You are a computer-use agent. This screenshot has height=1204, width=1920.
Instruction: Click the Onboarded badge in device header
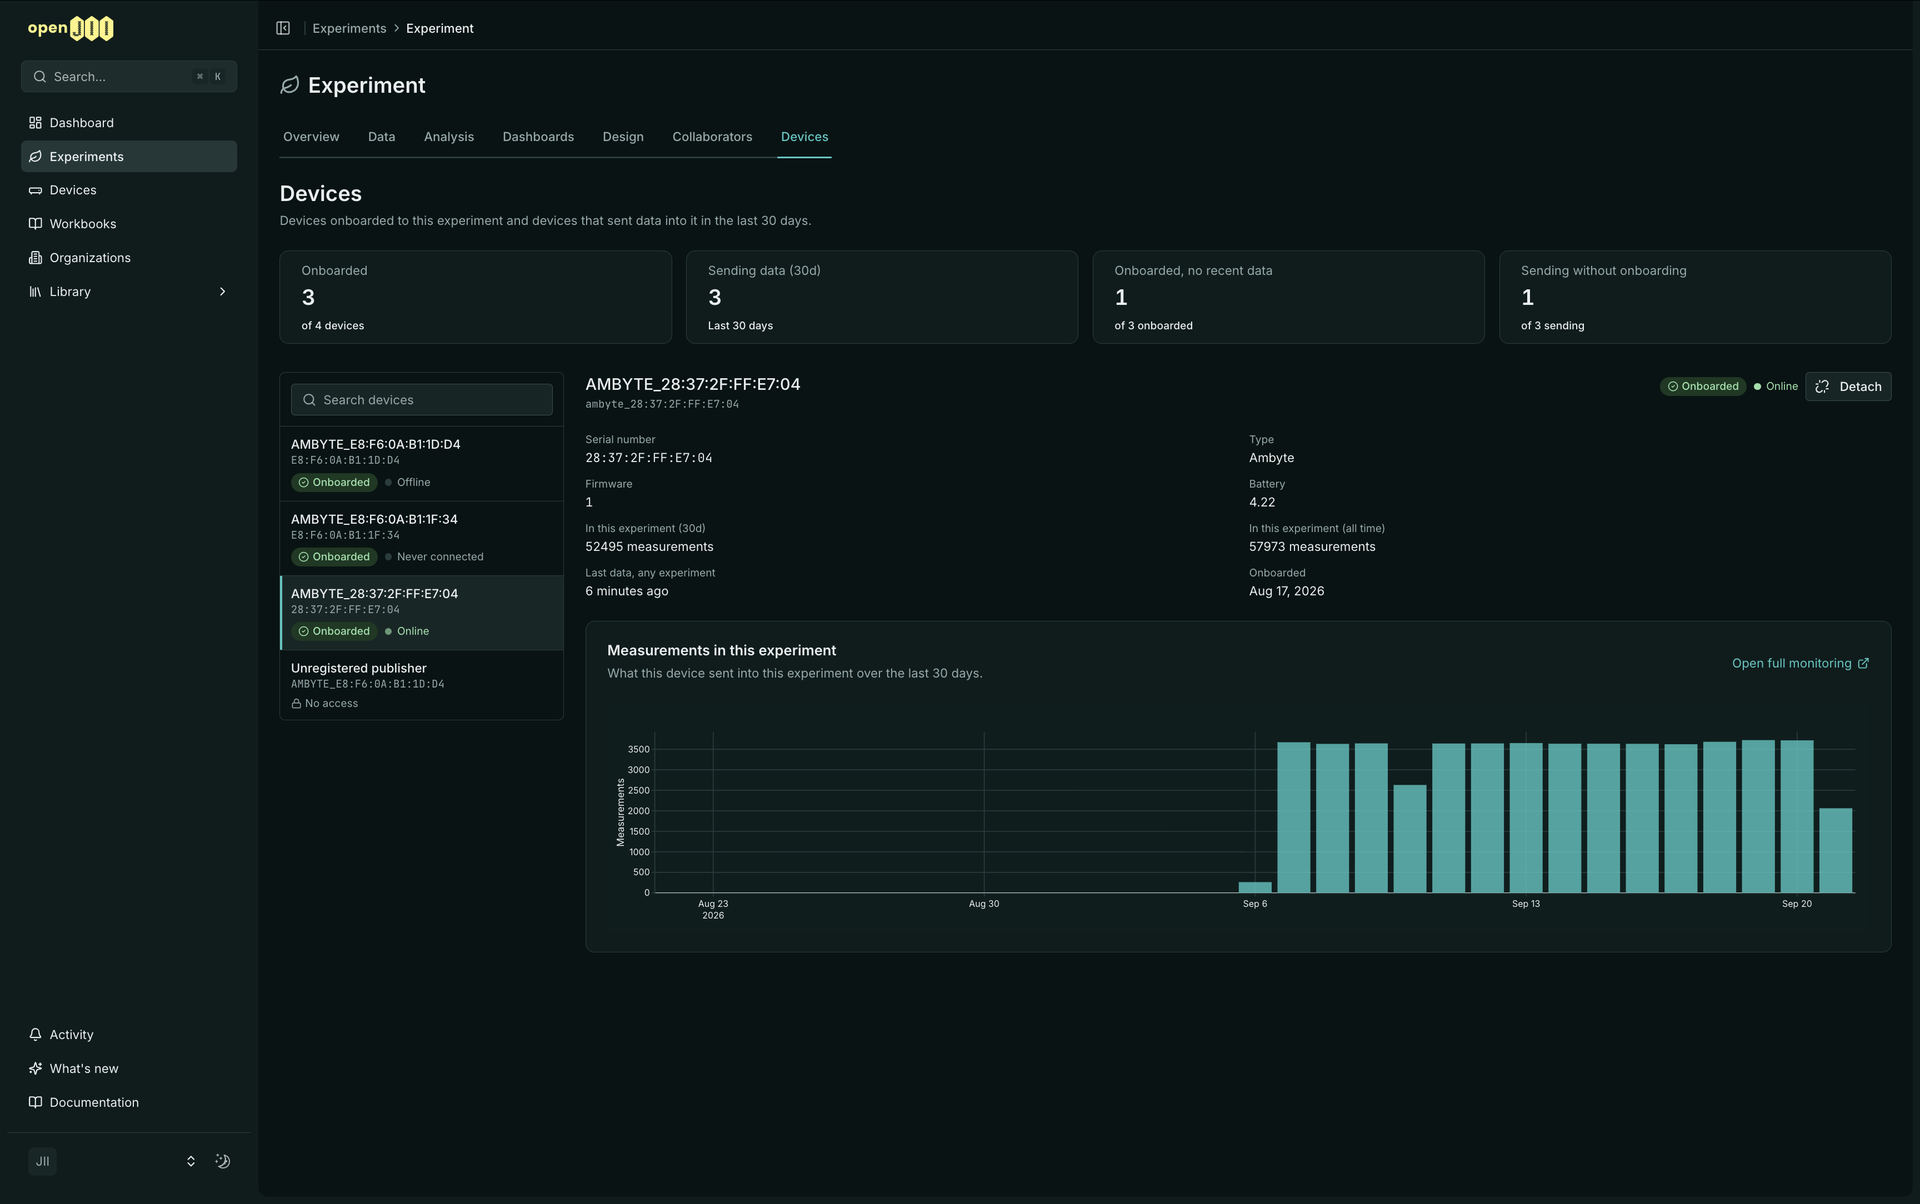[x=1703, y=387]
